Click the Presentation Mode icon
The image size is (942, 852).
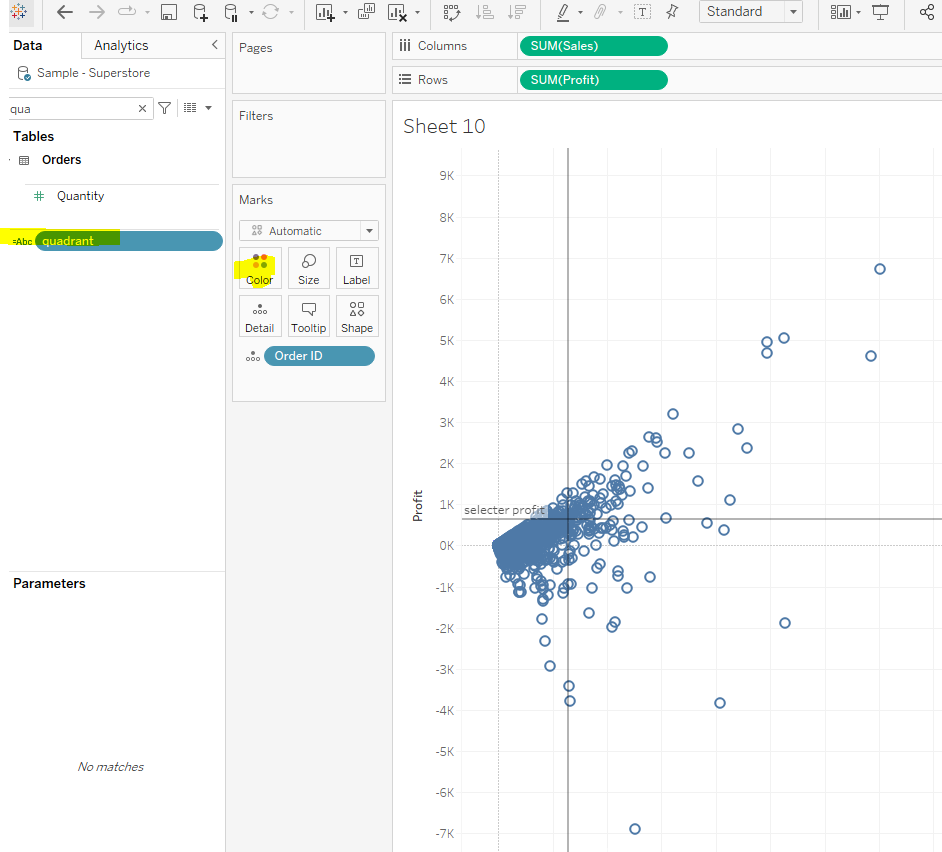click(x=880, y=12)
